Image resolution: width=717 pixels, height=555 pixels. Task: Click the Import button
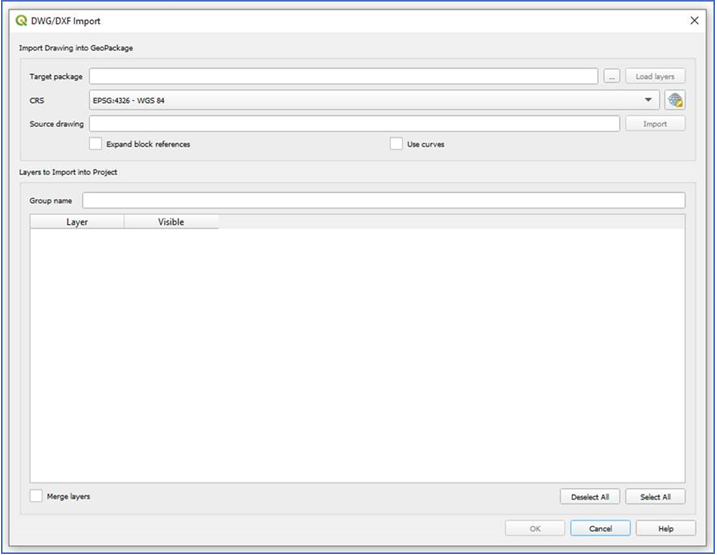click(x=655, y=124)
